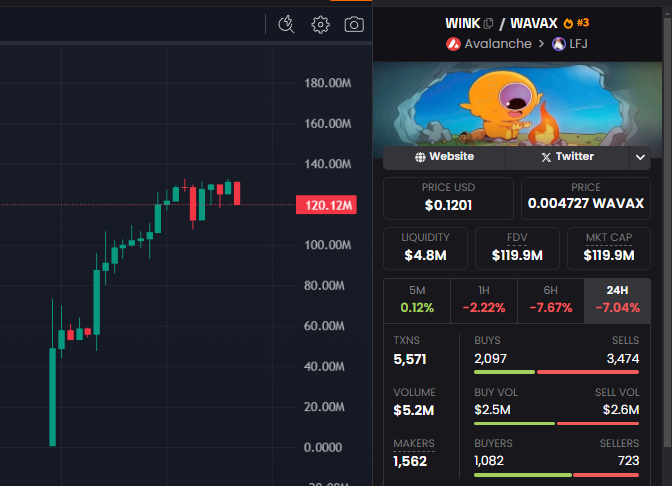Click the SELL VOL value $2.6M
This screenshot has width=672, height=486.
point(621,410)
